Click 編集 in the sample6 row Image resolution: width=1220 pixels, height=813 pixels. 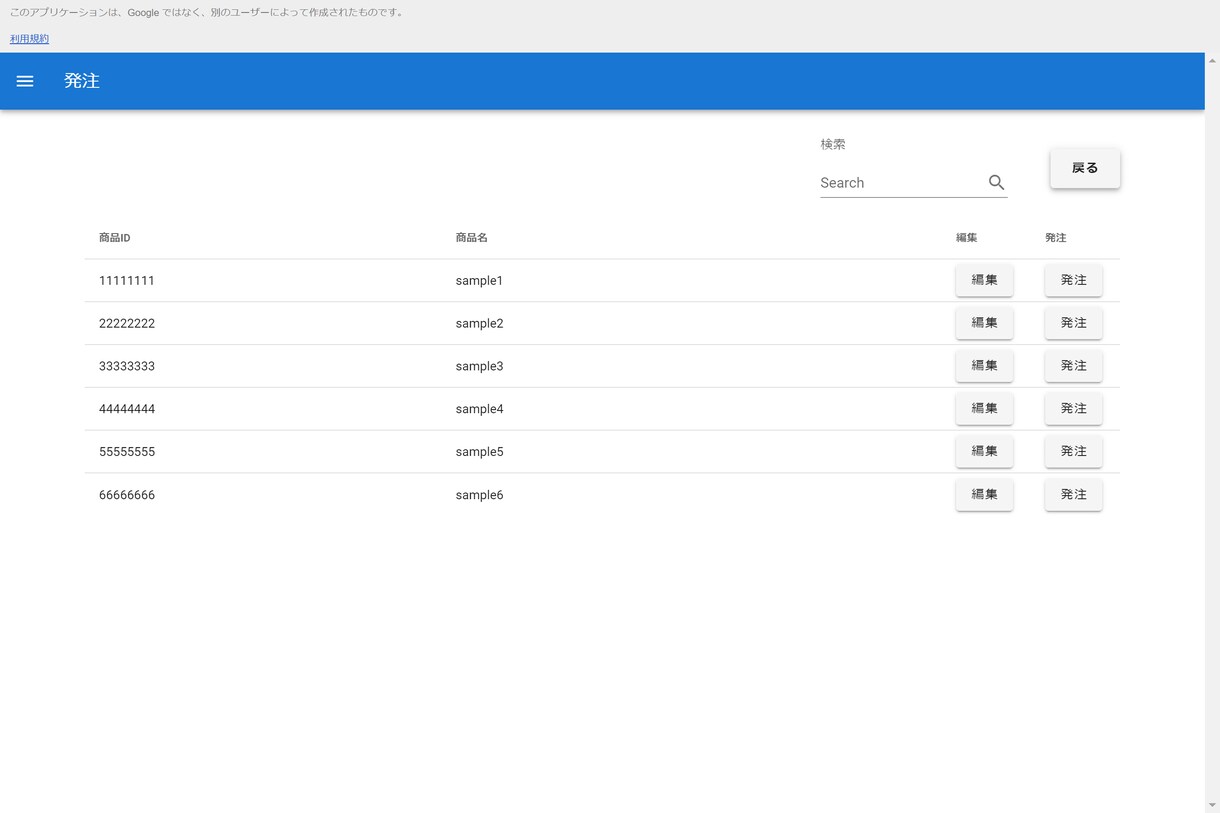click(x=984, y=495)
